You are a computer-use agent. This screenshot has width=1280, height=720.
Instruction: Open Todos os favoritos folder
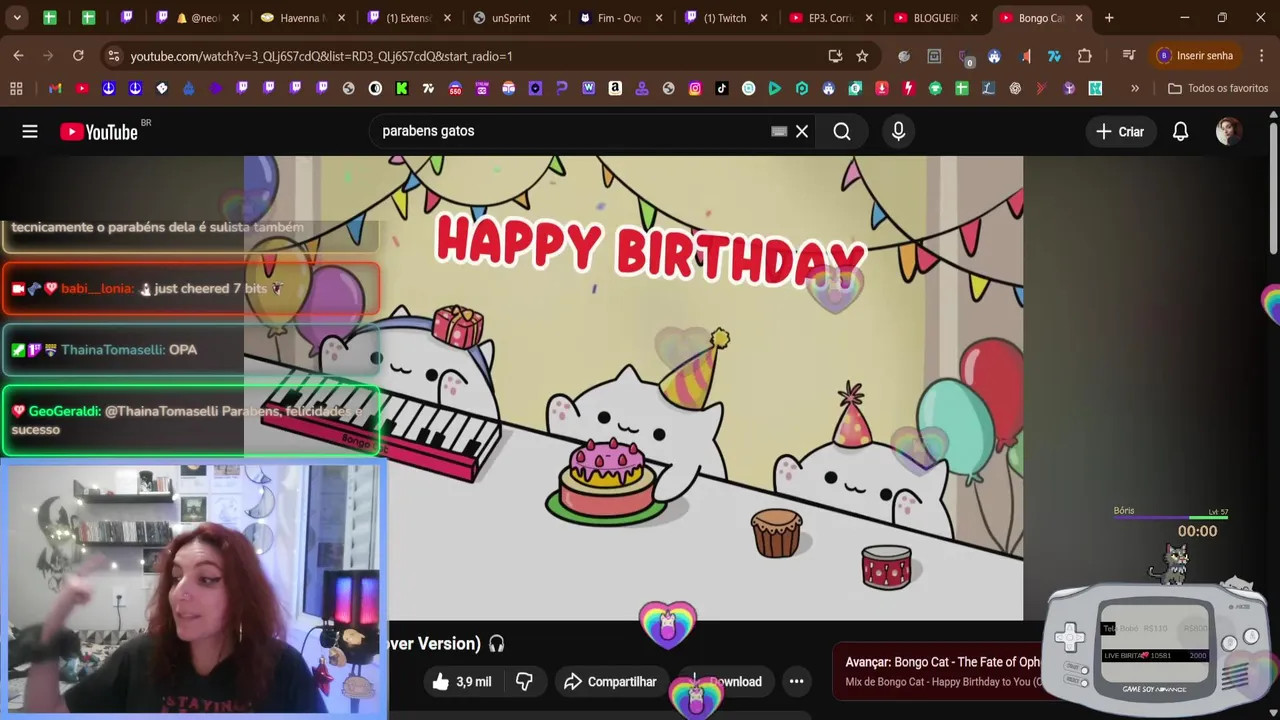(x=1218, y=88)
